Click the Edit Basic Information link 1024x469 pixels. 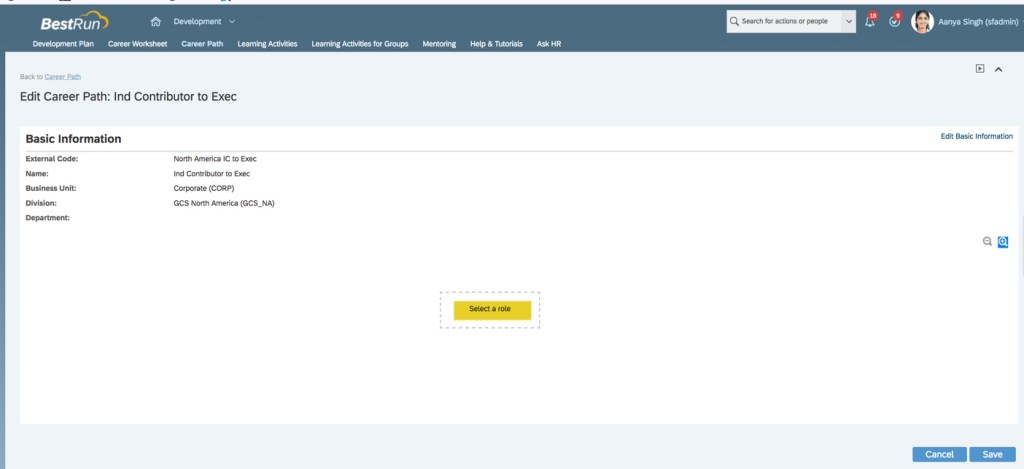(x=976, y=136)
